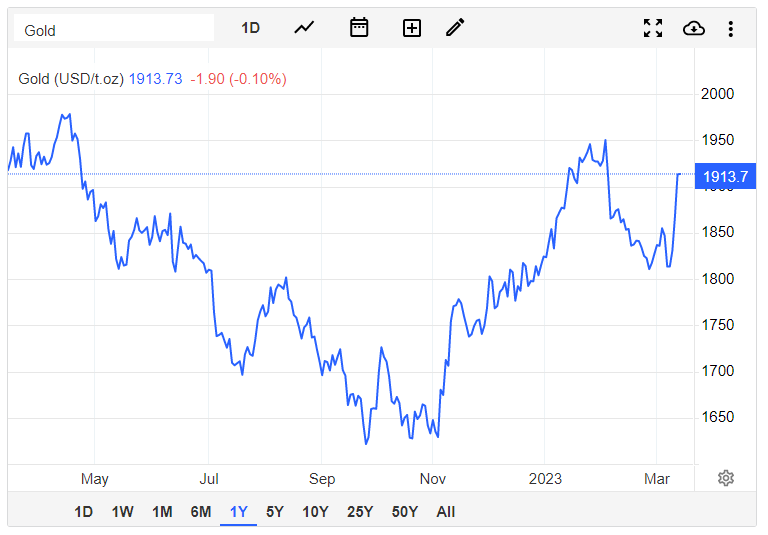This screenshot has width=768, height=535.
Task: Click the Mar label on time axis
Action: pos(657,479)
